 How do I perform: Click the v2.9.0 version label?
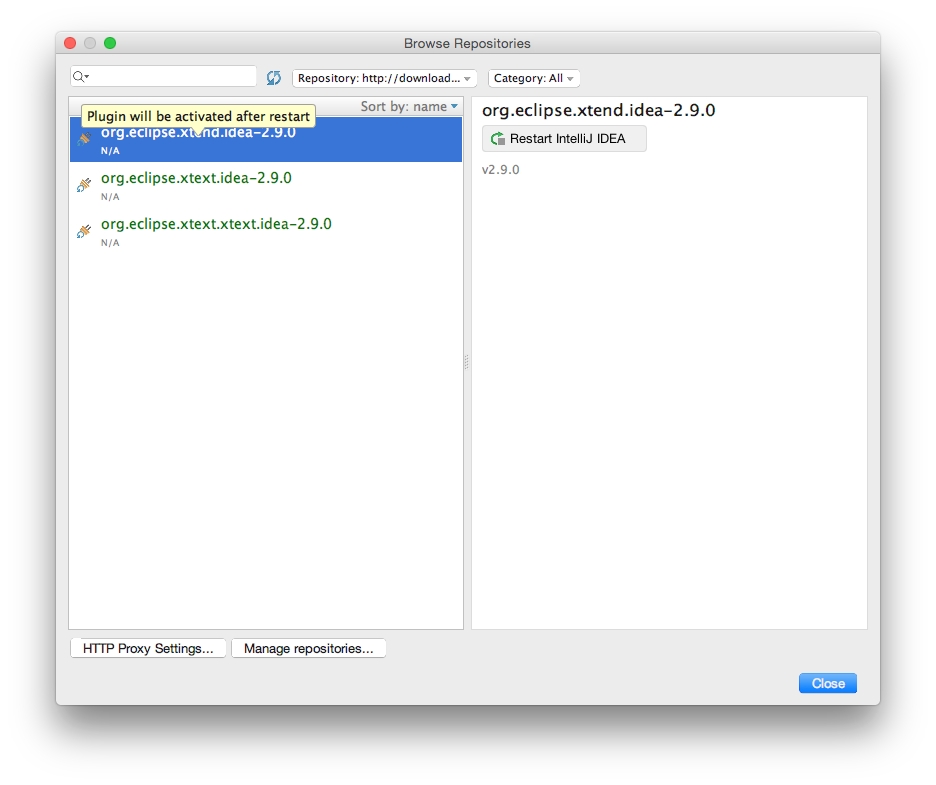503,169
